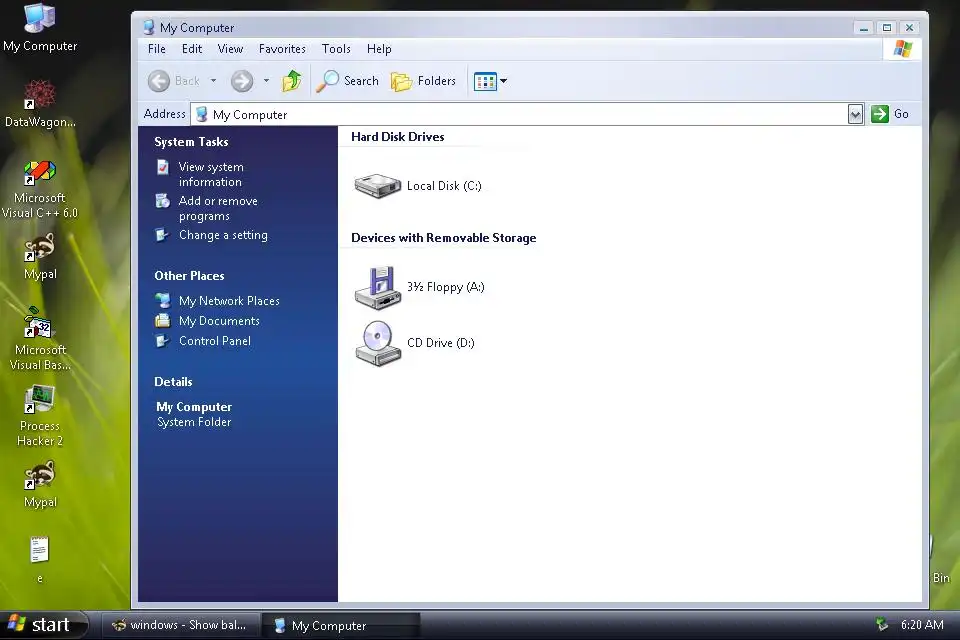Open the Views dropdown button

click(490, 81)
